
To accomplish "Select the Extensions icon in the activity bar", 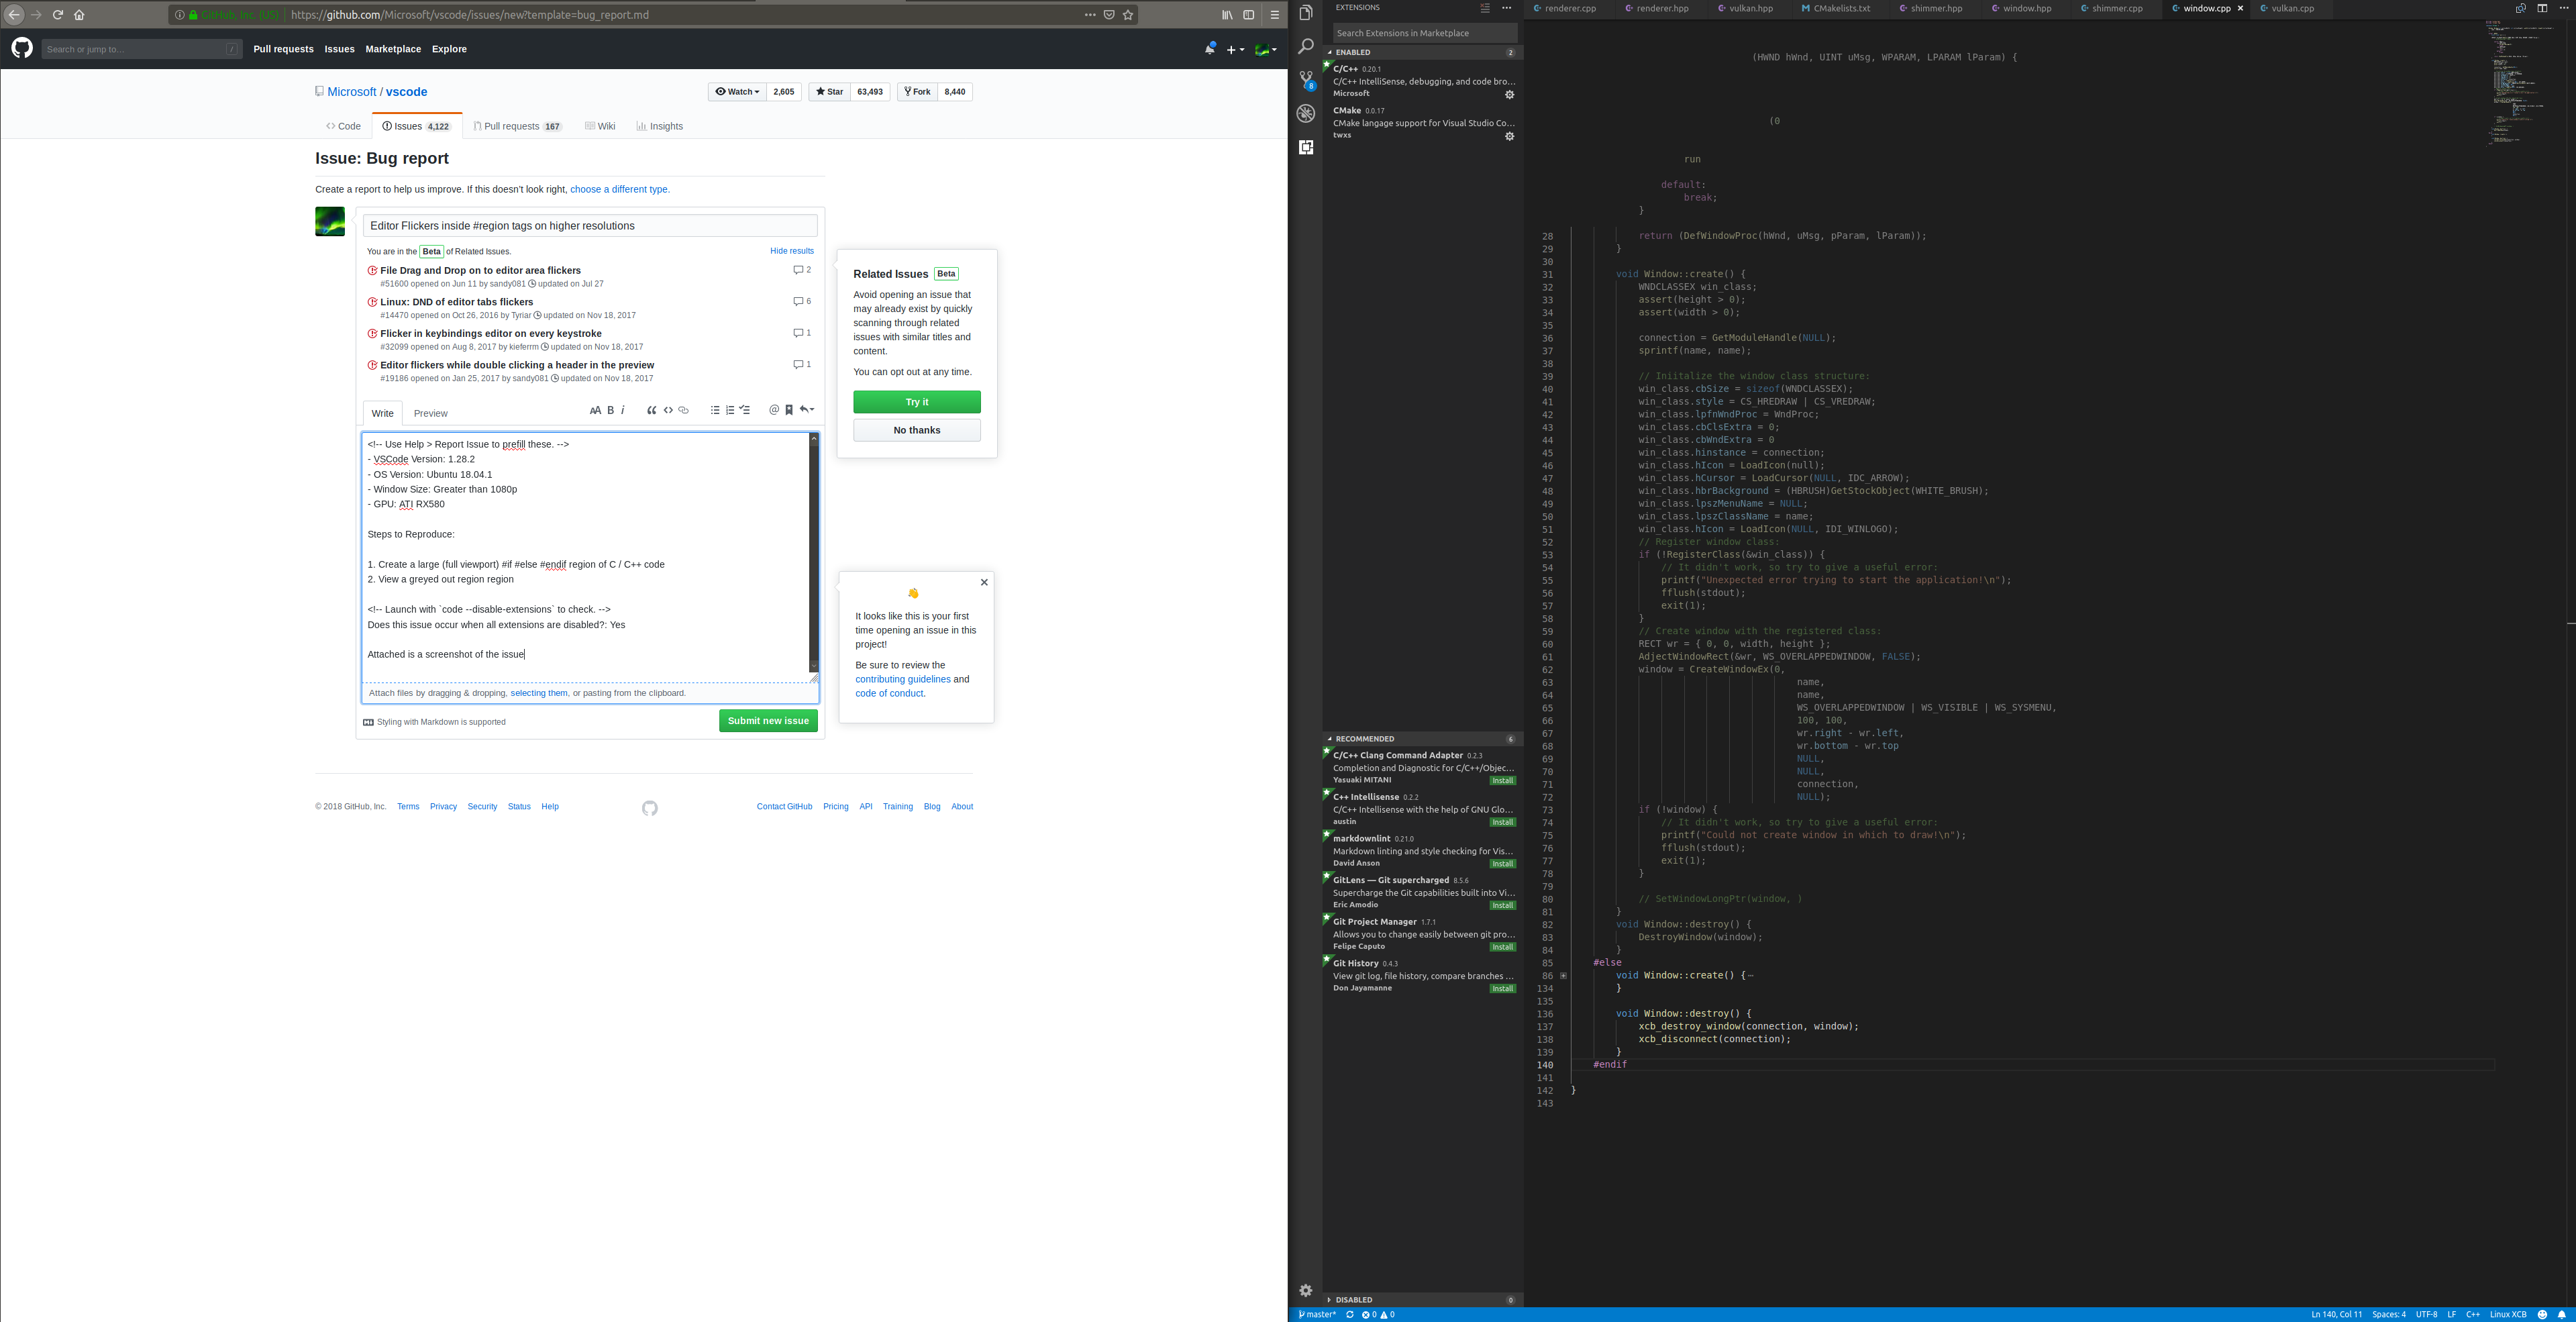I will click(x=1305, y=147).
